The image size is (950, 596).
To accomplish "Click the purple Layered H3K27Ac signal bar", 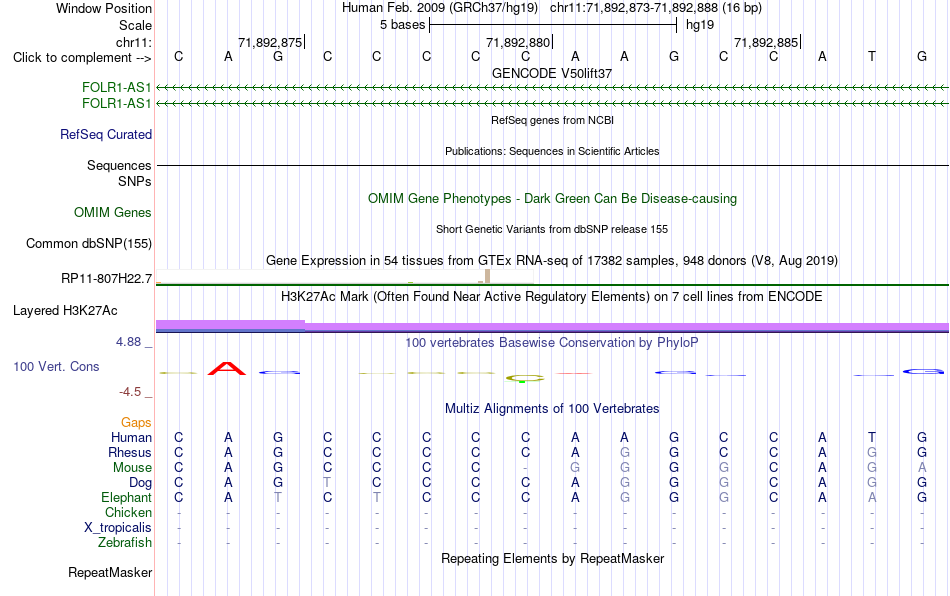I will click(x=552, y=326).
